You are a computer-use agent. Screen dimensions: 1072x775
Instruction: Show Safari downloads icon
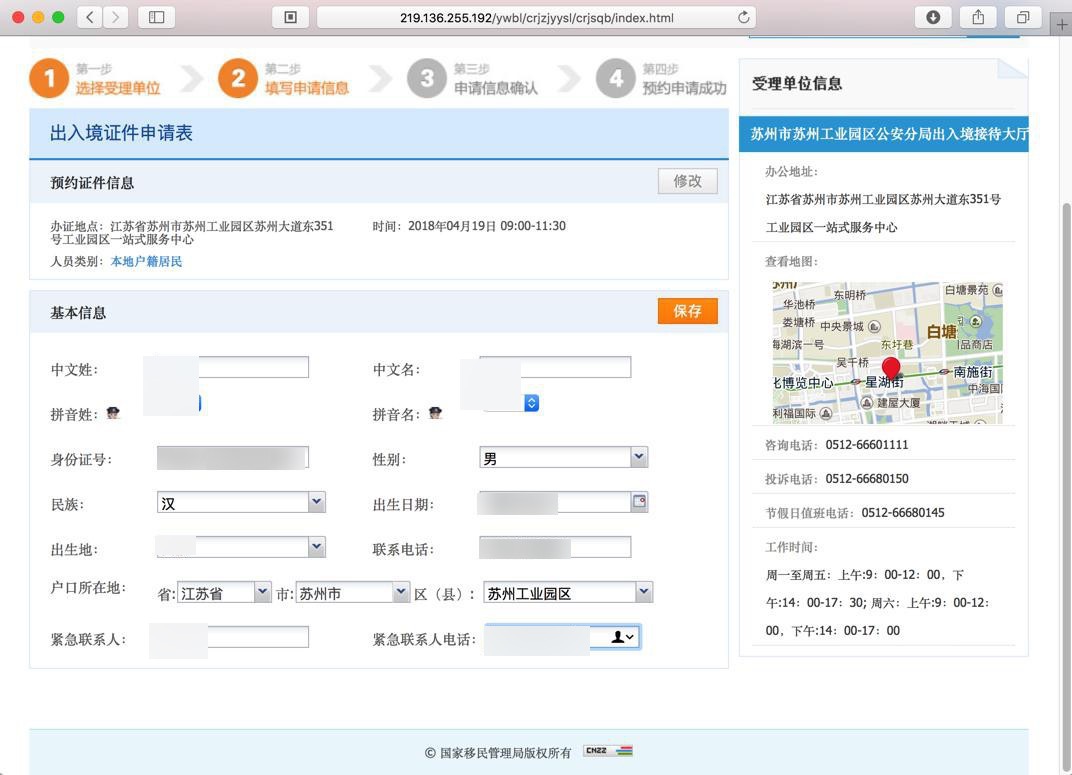point(933,17)
